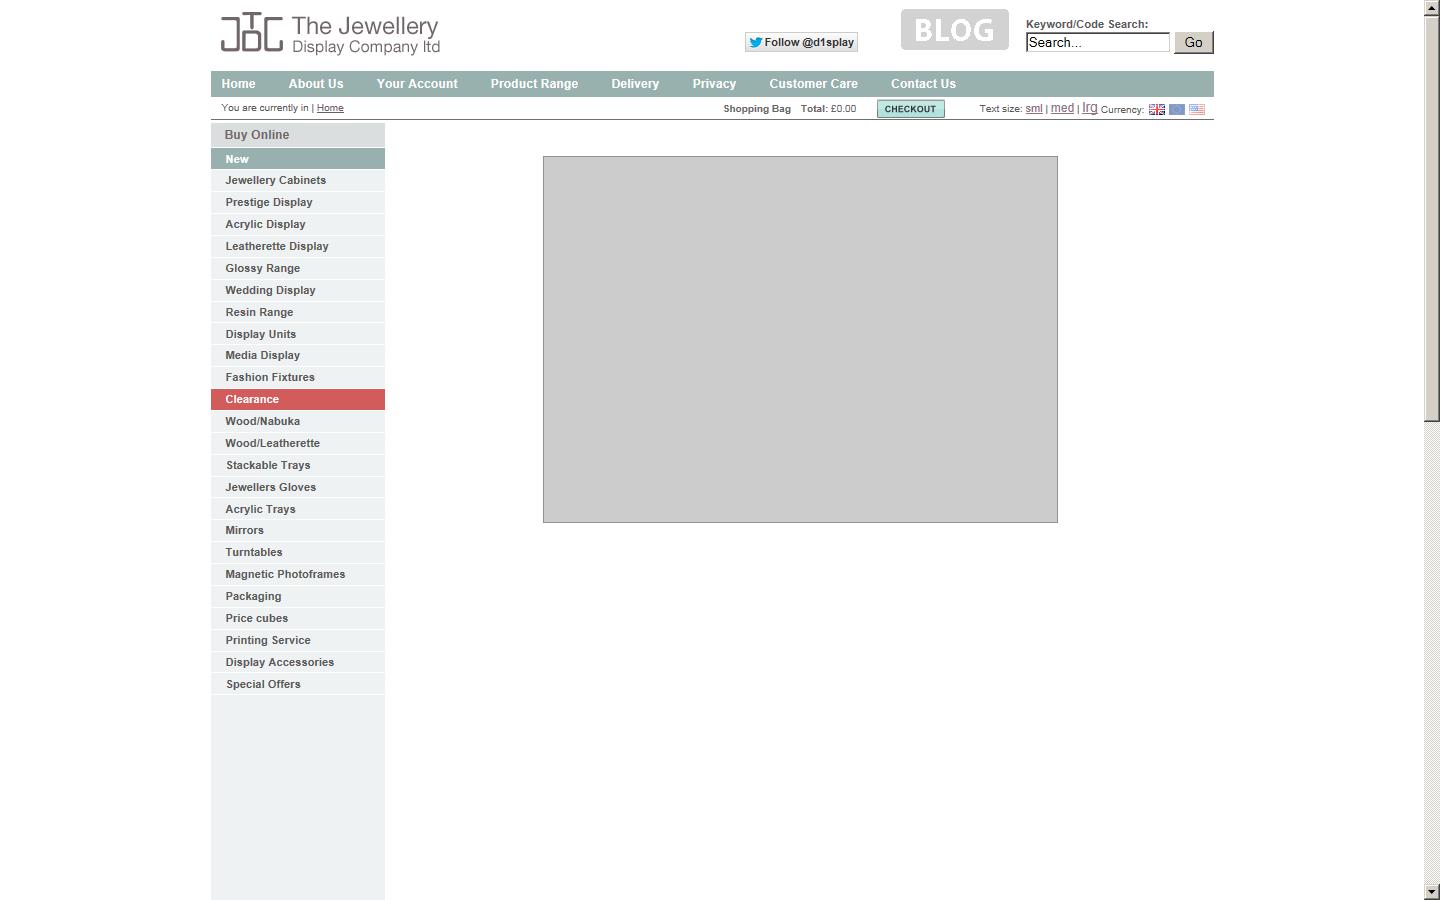
Task: Open the BLOG page
Action: [x=953, y=29]
